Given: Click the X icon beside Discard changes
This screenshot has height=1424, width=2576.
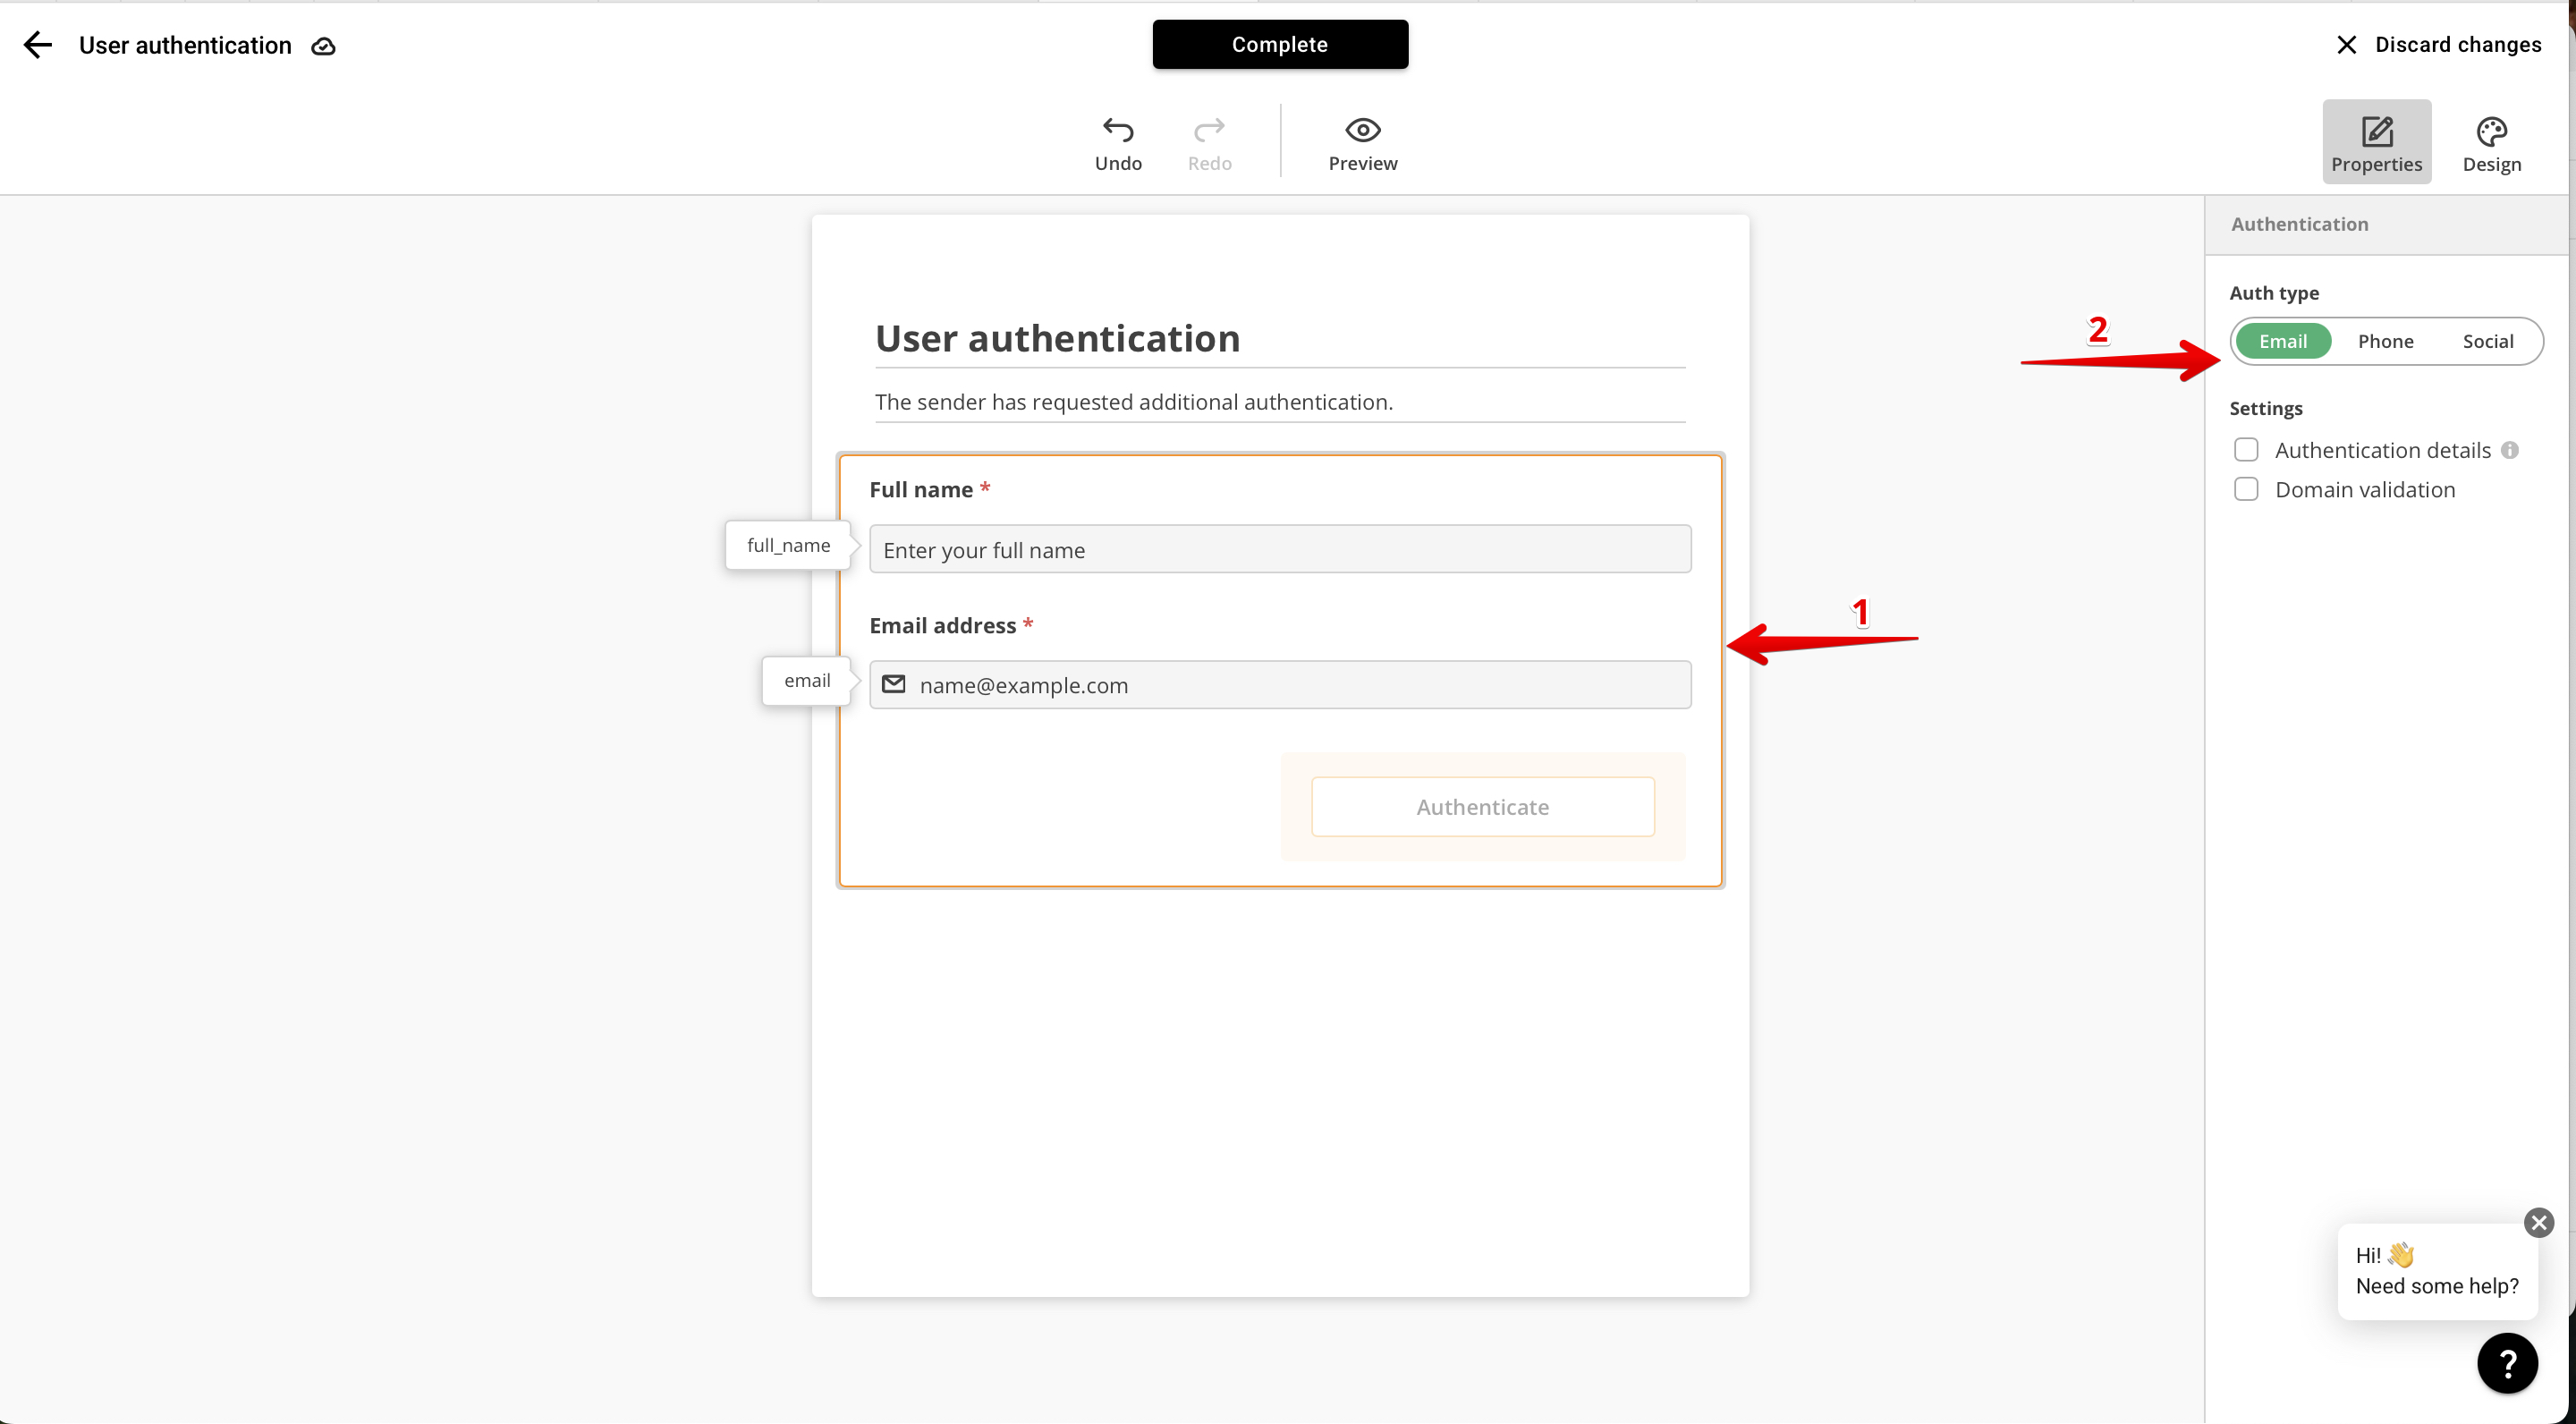Looking at the screenshot, I should 2346,45.
